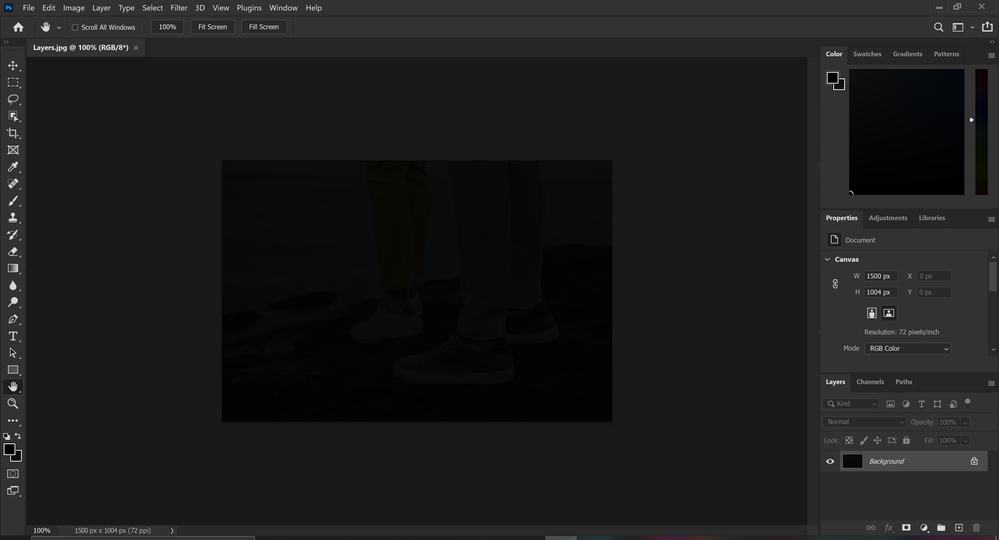The height and width of the screenshot is (540, 999).
Task: Click the Home icon in options bar
Action: coord(18,27)
